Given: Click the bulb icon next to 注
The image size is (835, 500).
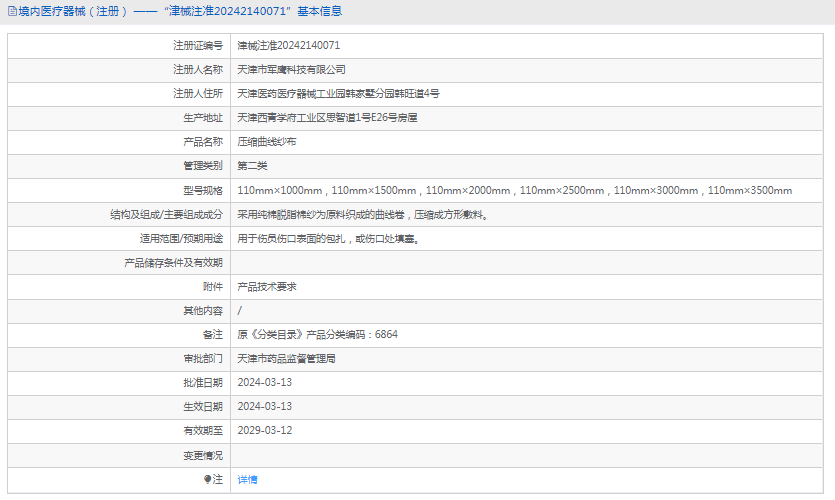Looking at the screenshot, I should 208,480.
